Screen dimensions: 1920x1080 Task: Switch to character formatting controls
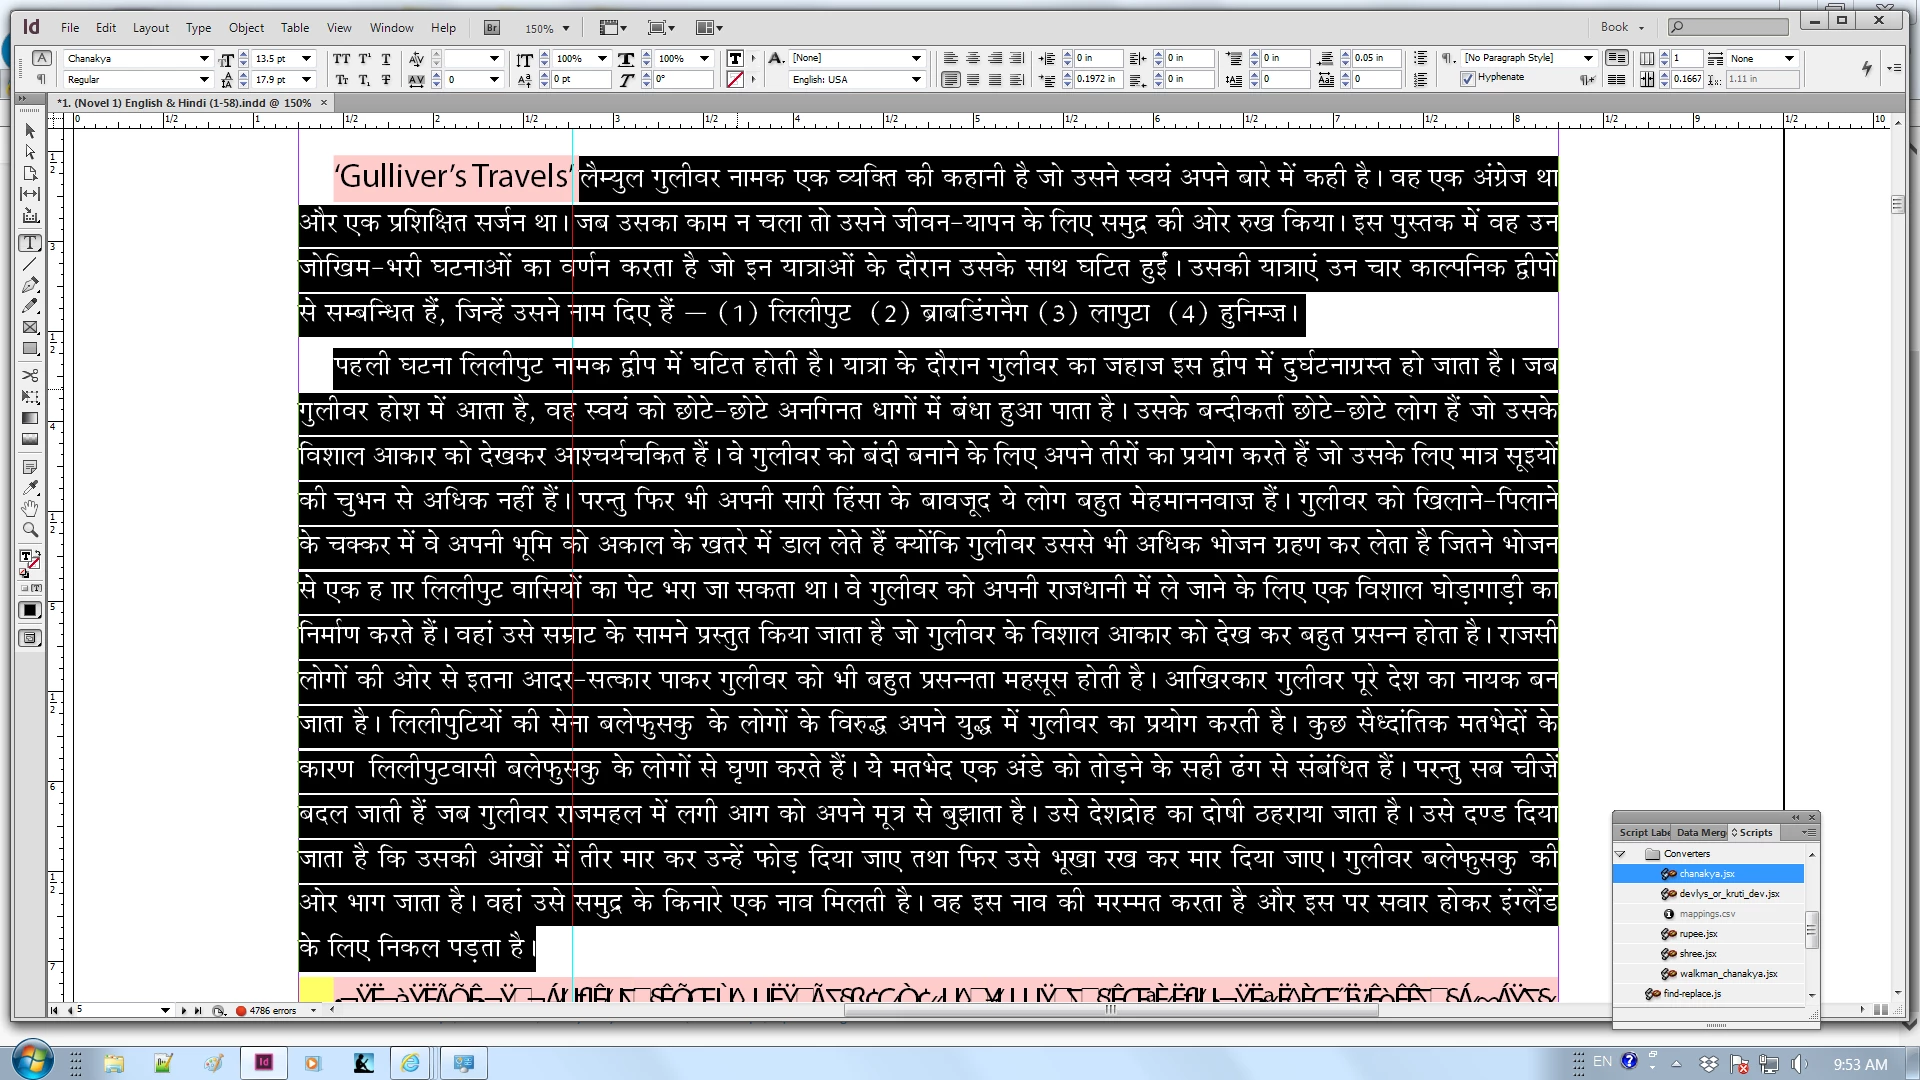(x=41, y=58)
